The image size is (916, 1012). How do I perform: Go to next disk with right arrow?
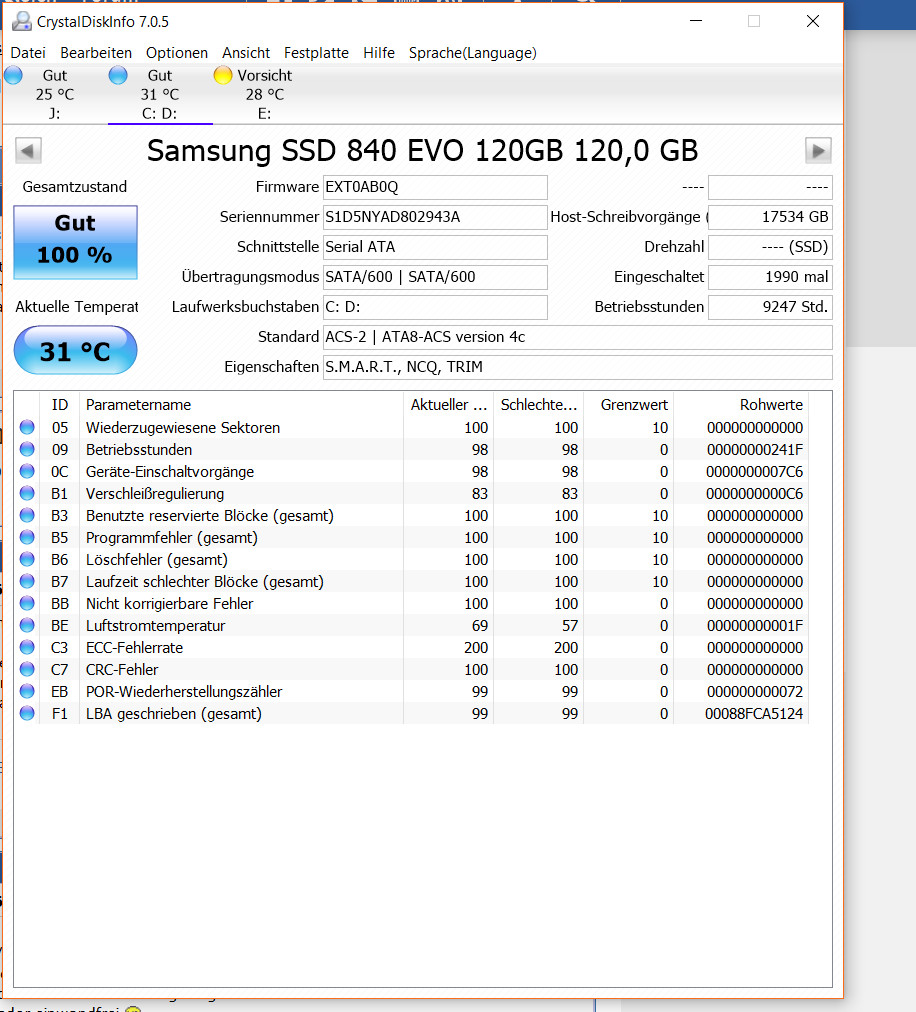[x=818, y=151]
